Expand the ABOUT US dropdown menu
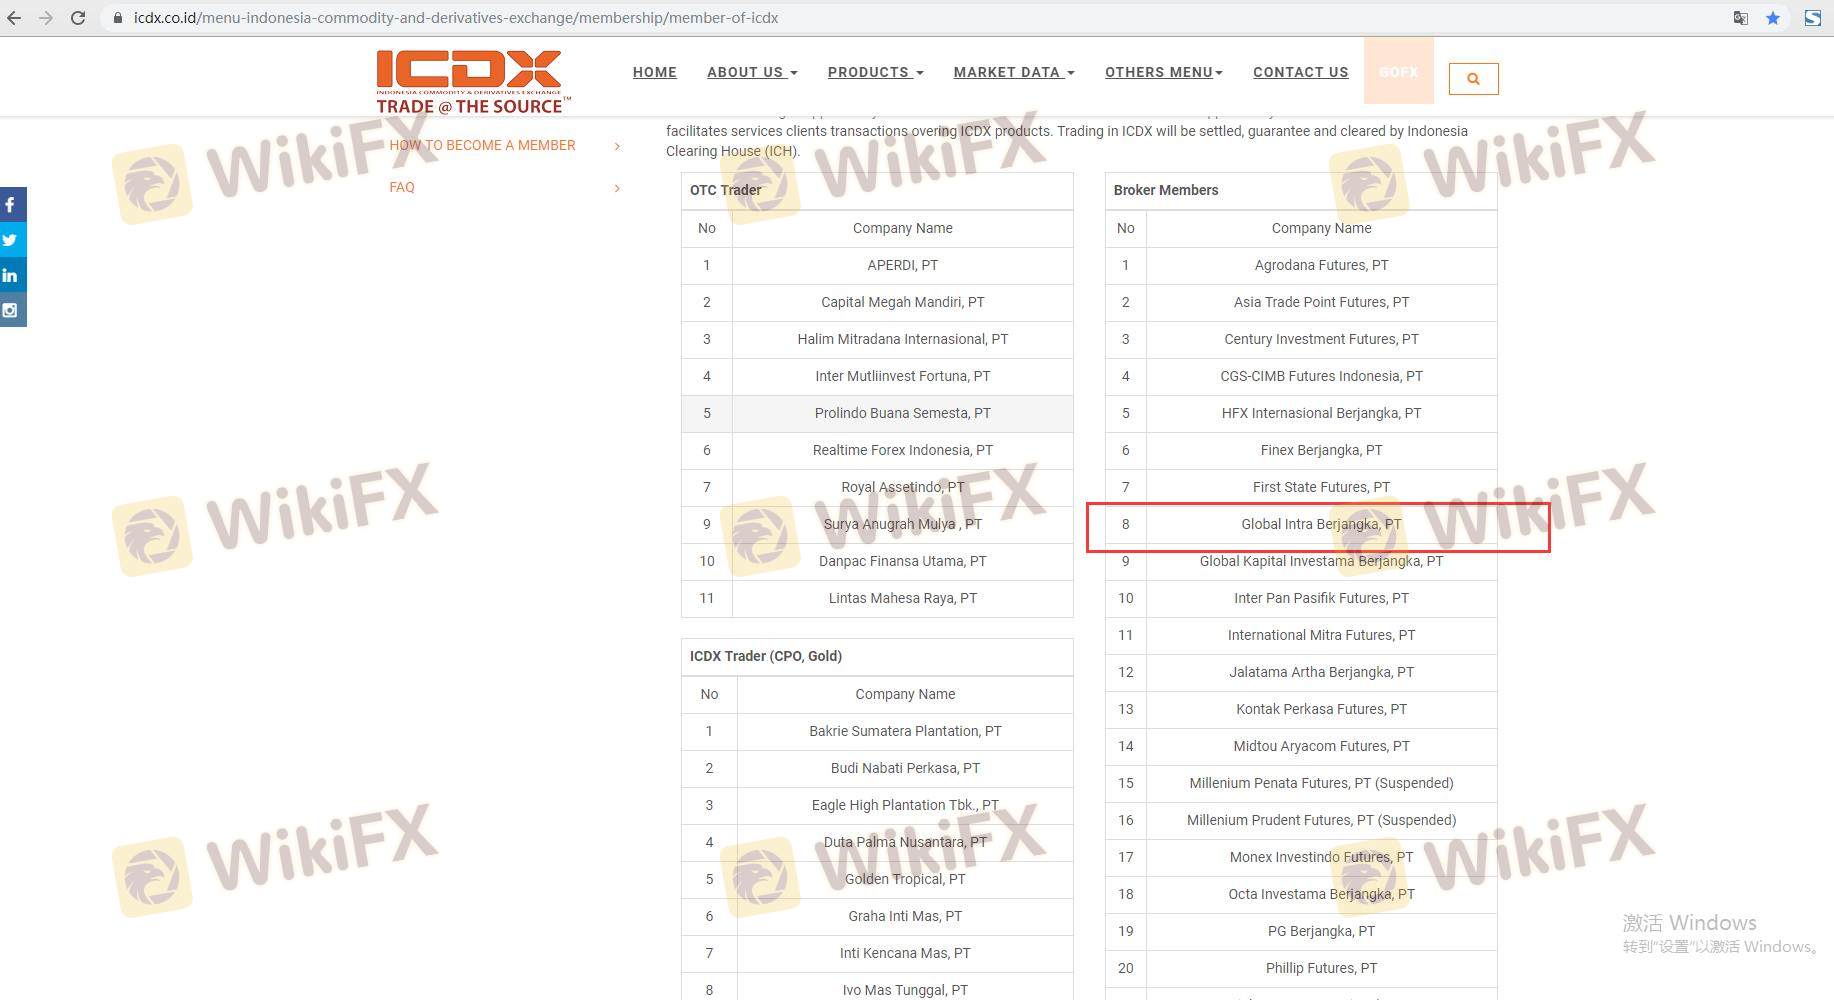The image size is (1834, 1000). tap(751, 72)
